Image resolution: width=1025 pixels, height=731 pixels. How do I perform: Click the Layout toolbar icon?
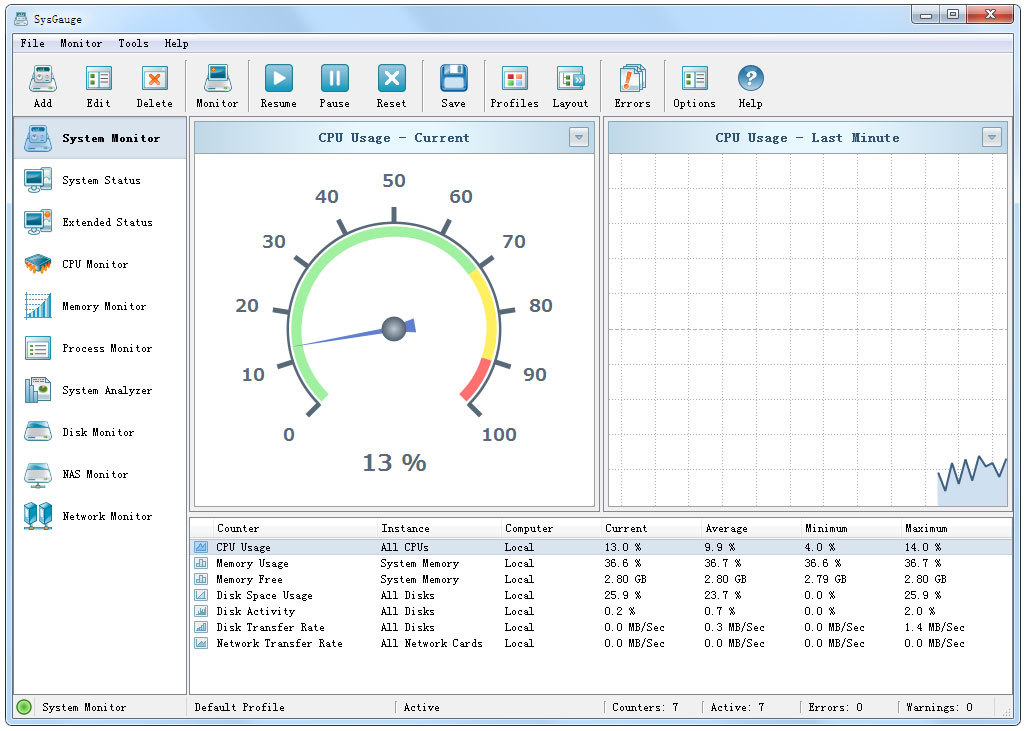[570, 80]
